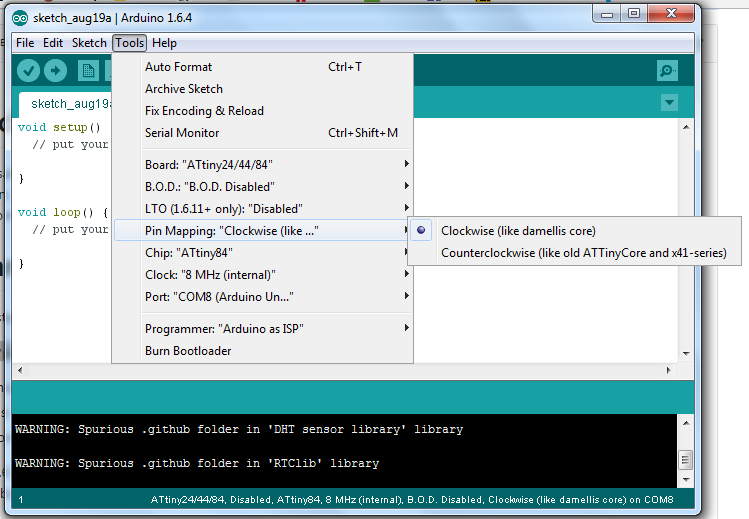This screenshot has height=519, width=749.
Task: Expand Board: "ATtiny24/44/84" submenu
Action: click(x=263, y=165)
